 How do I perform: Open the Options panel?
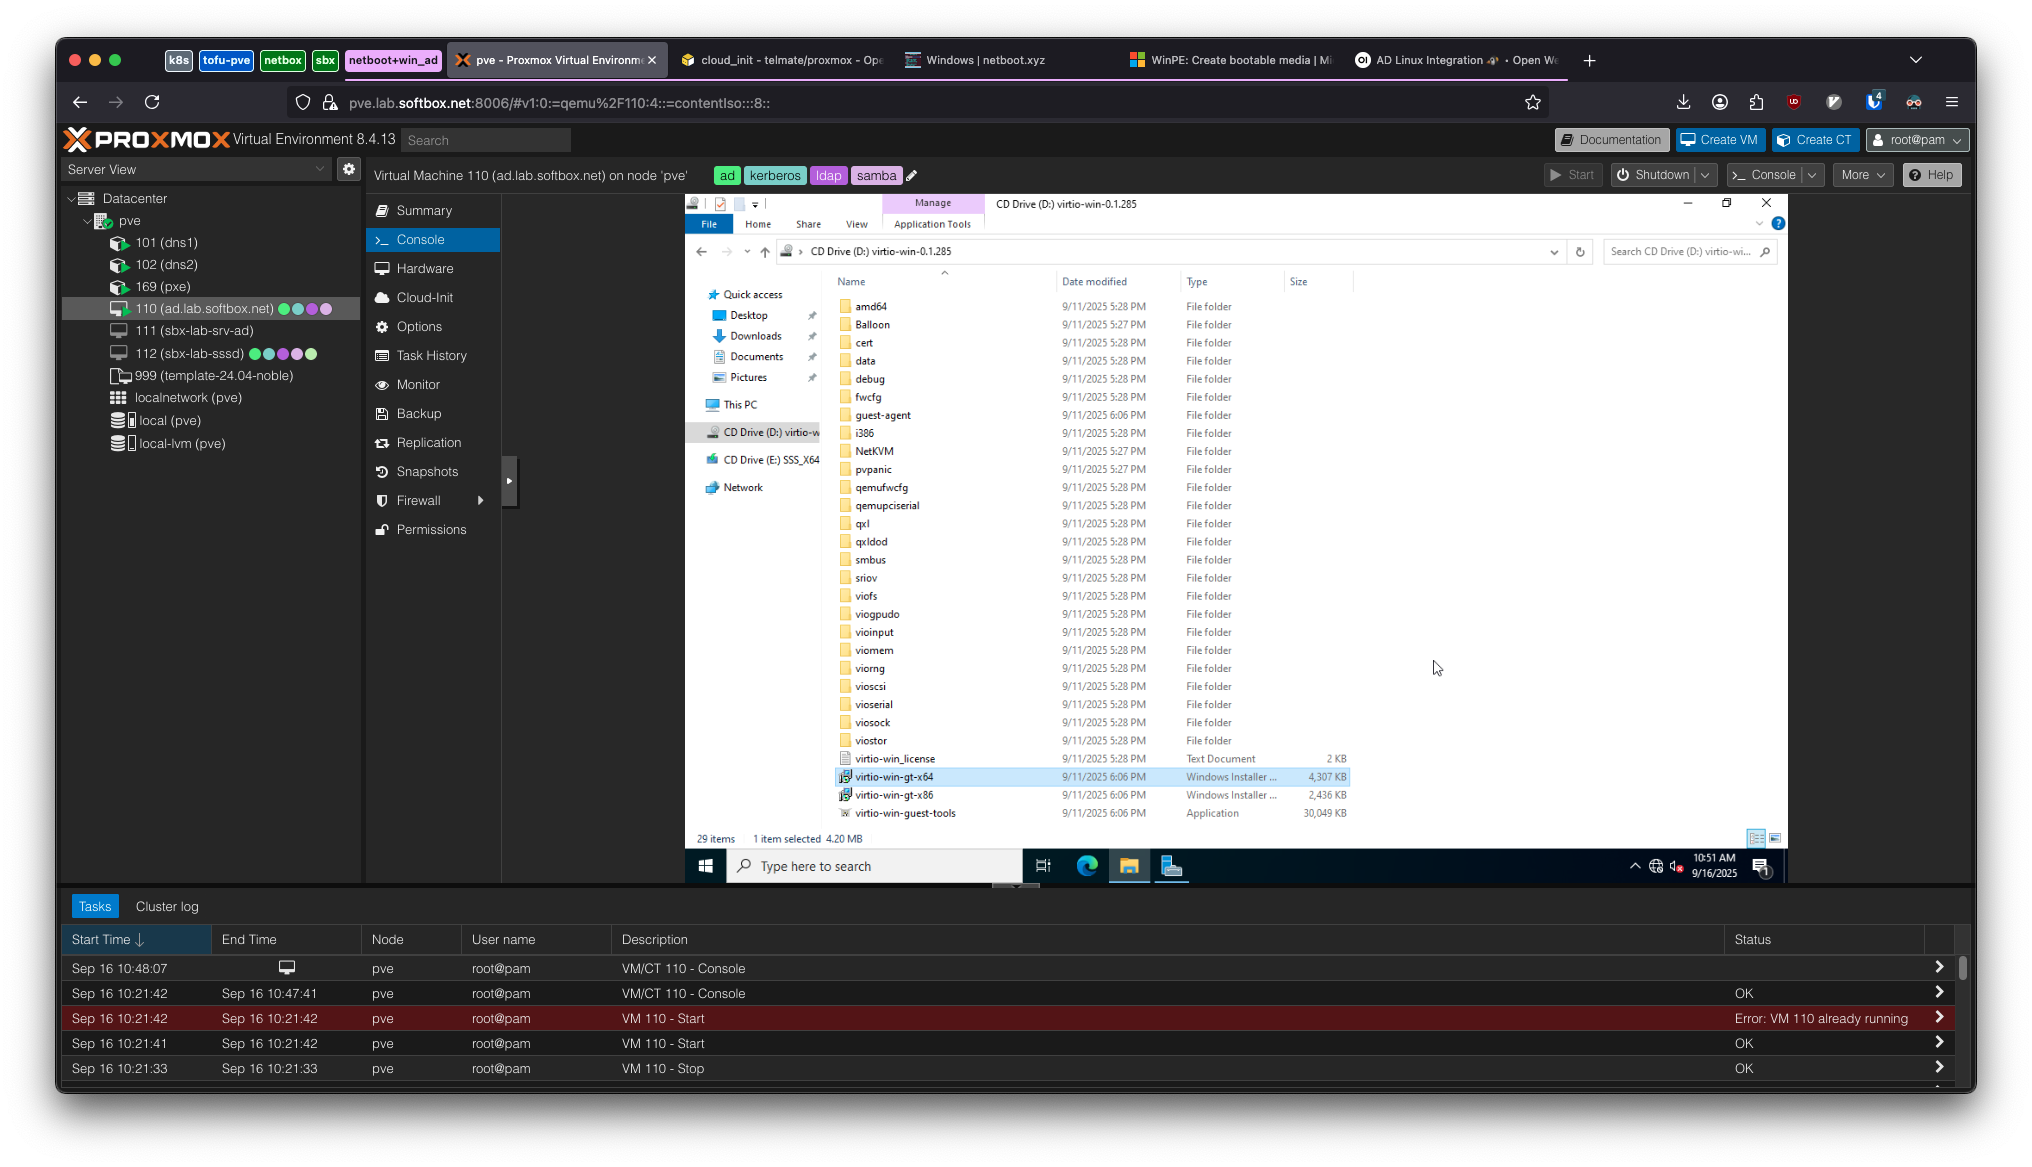418,326
